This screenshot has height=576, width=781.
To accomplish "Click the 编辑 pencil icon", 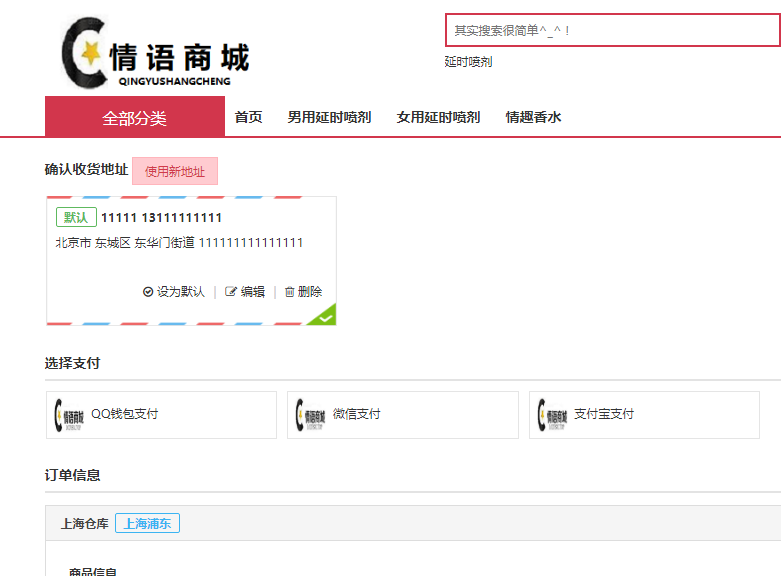I will point(230,291).
